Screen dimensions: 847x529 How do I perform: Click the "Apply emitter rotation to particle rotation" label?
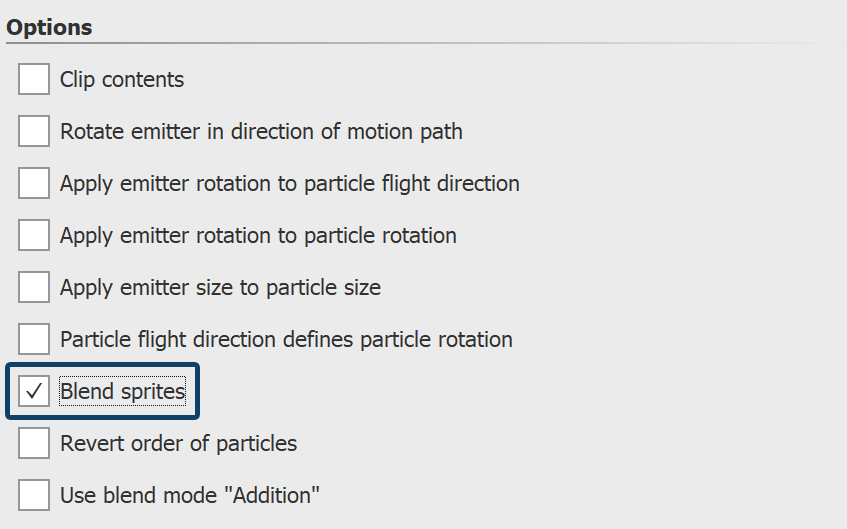click(258, 235)
